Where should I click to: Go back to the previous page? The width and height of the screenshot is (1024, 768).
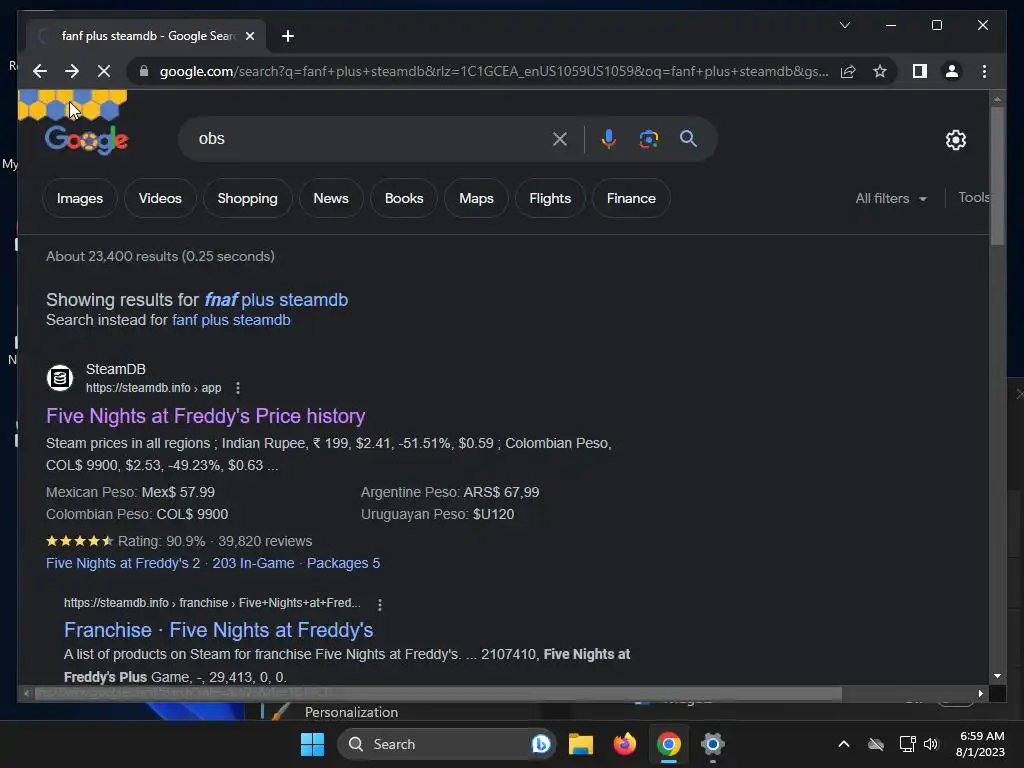click(x=40, y=71)
